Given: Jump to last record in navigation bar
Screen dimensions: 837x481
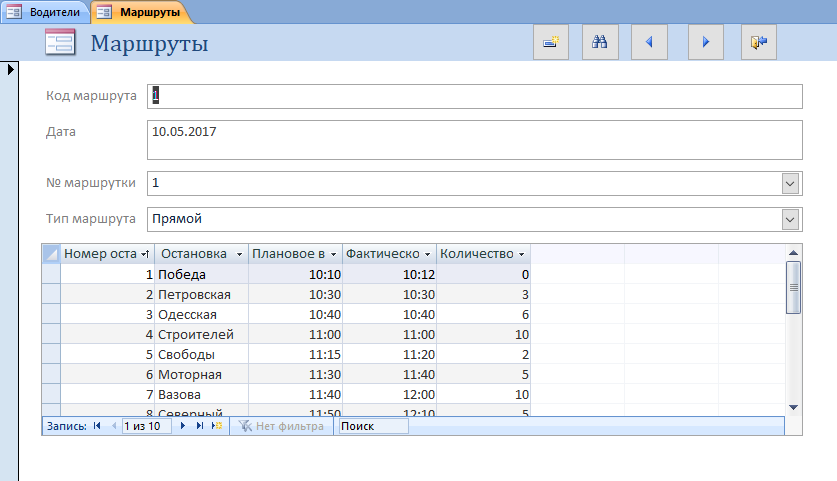Looking at the screenshot, I should (200, 426).
